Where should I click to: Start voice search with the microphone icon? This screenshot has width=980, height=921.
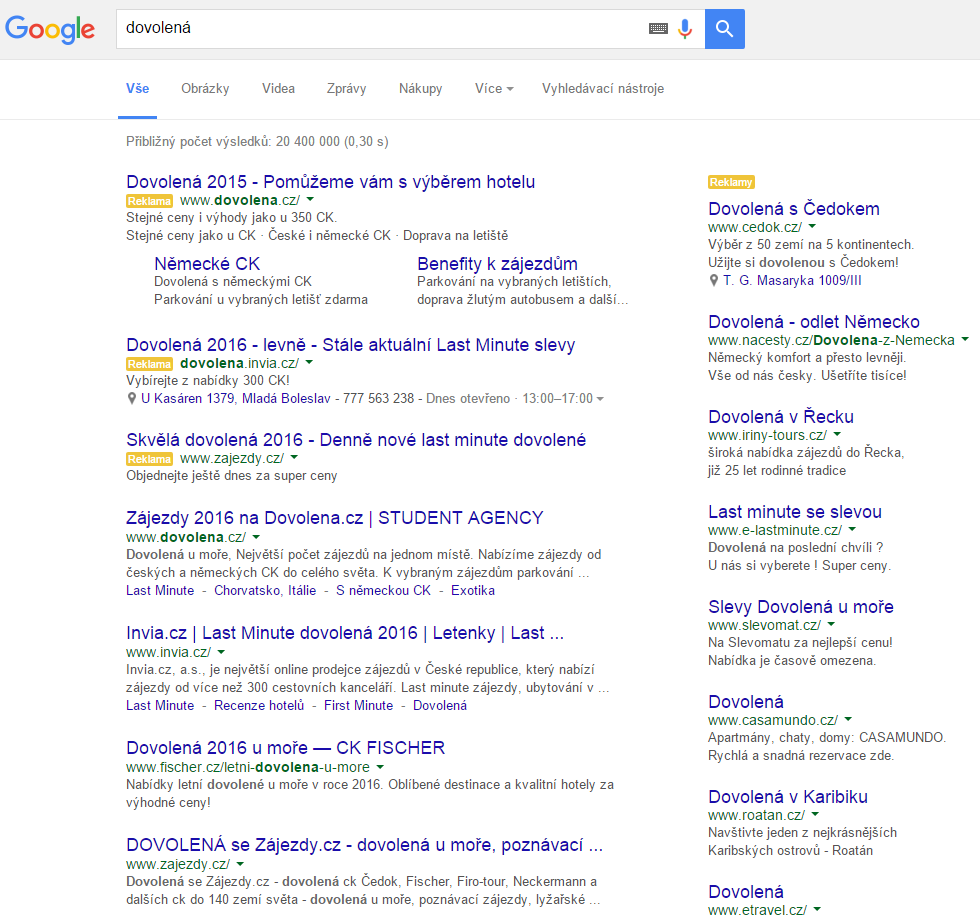[685, 29]
